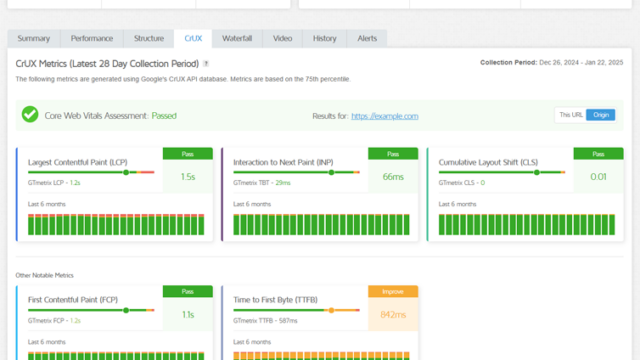Click the FCP Pass badge
Viewport: 640px width, 360px height.
[188, 291]
